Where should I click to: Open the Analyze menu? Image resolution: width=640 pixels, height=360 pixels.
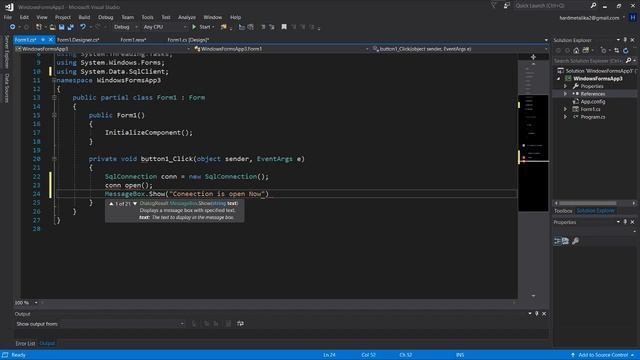[187, 17]
